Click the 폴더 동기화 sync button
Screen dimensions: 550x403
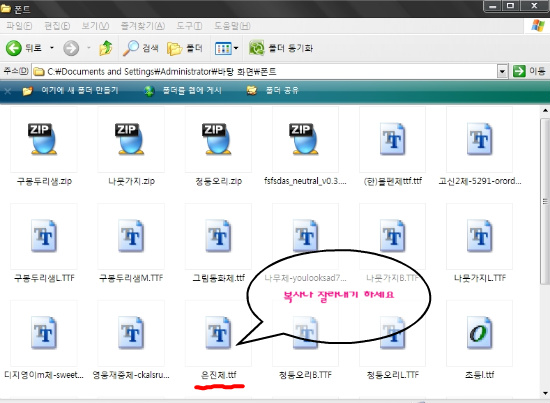pos(281,48)
